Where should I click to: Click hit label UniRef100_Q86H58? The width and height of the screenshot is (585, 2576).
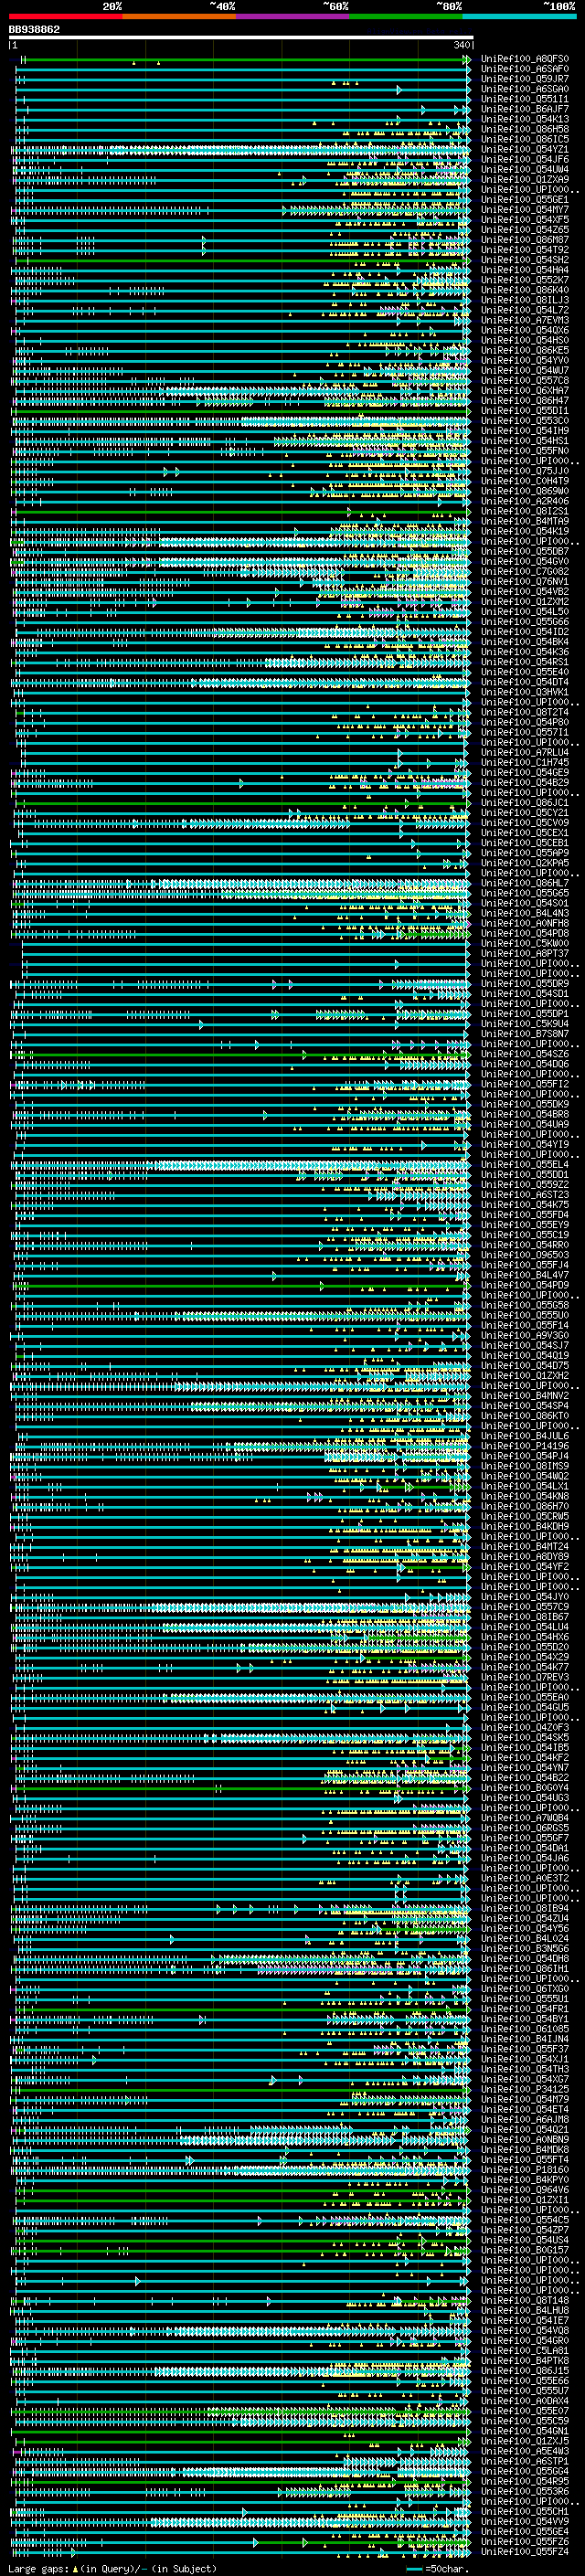[525, 129]
